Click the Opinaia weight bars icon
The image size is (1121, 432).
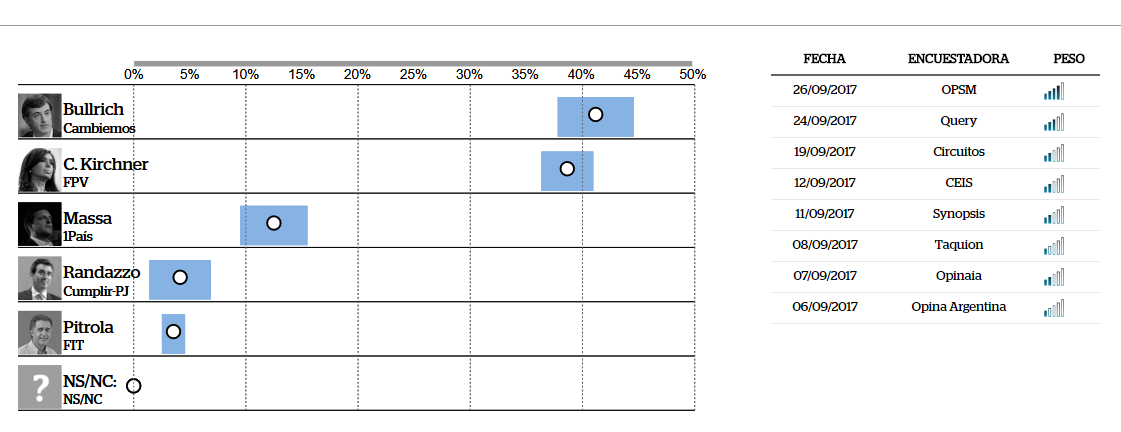coord(1053,277)
